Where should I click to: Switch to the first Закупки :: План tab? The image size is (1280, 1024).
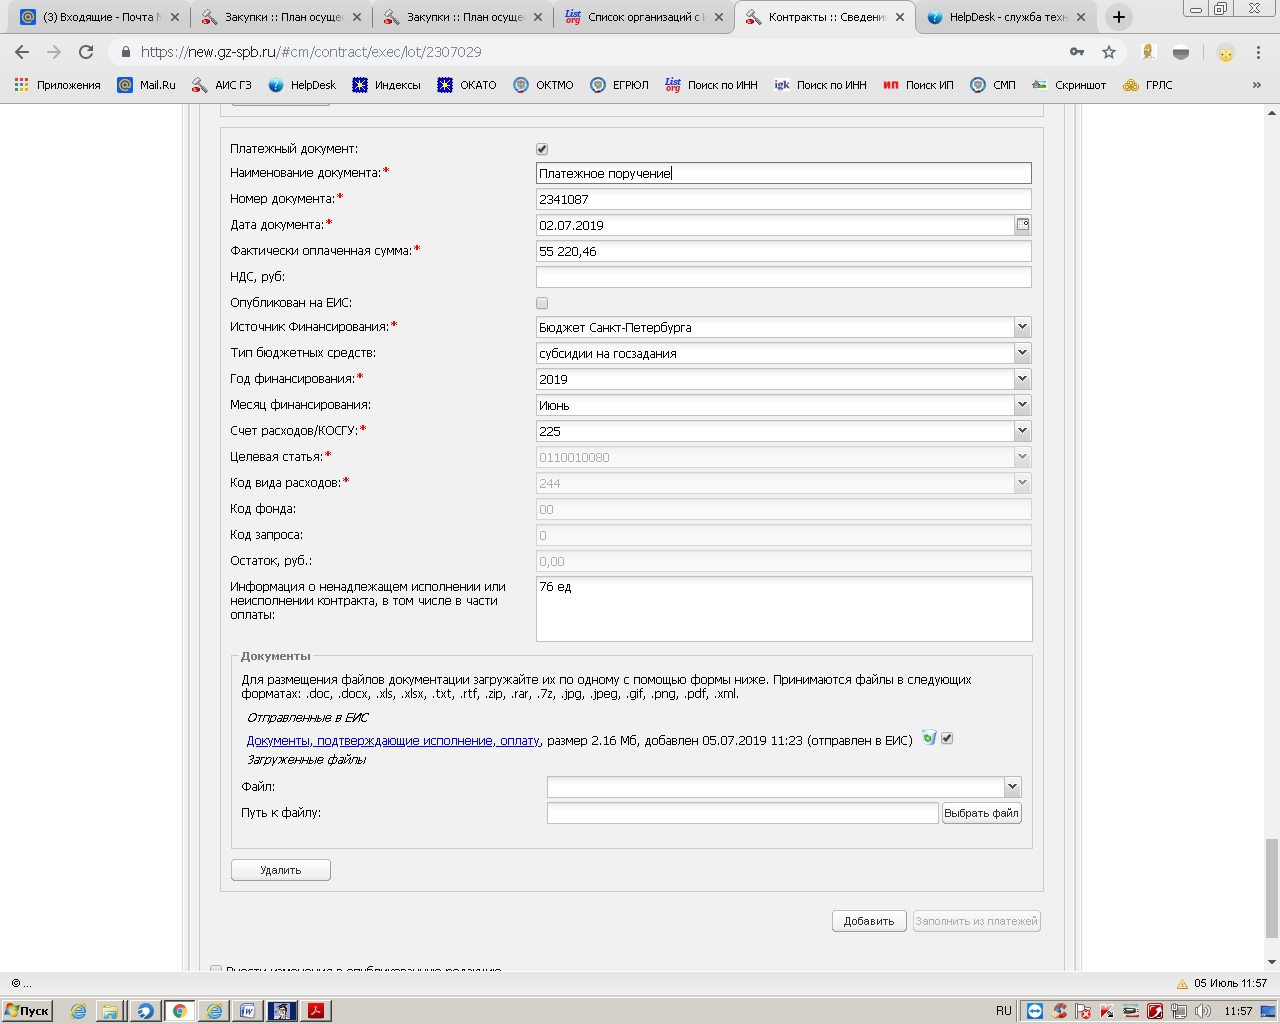coord(280,17)
